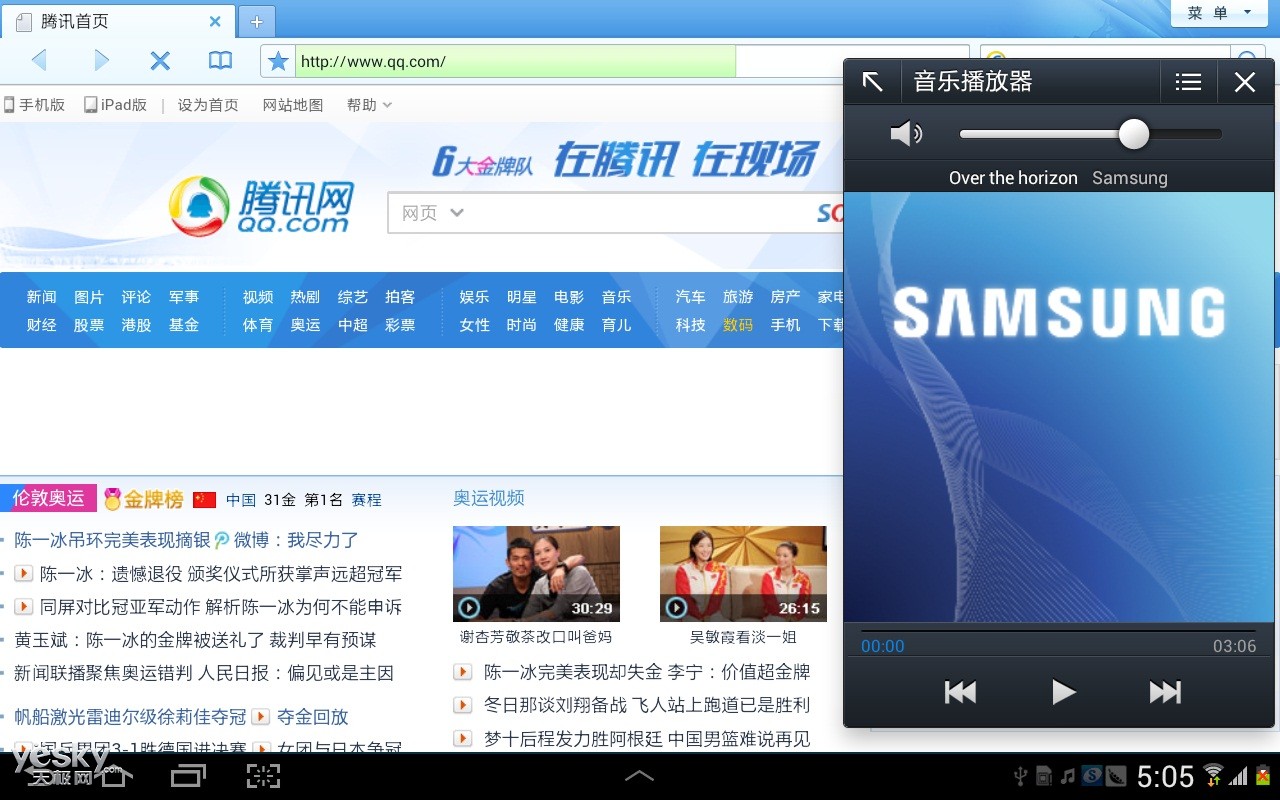1280x800 pixels.
Task: Open the 视频 navigation category
Action: pyautogui.click(x=257, y=297)
